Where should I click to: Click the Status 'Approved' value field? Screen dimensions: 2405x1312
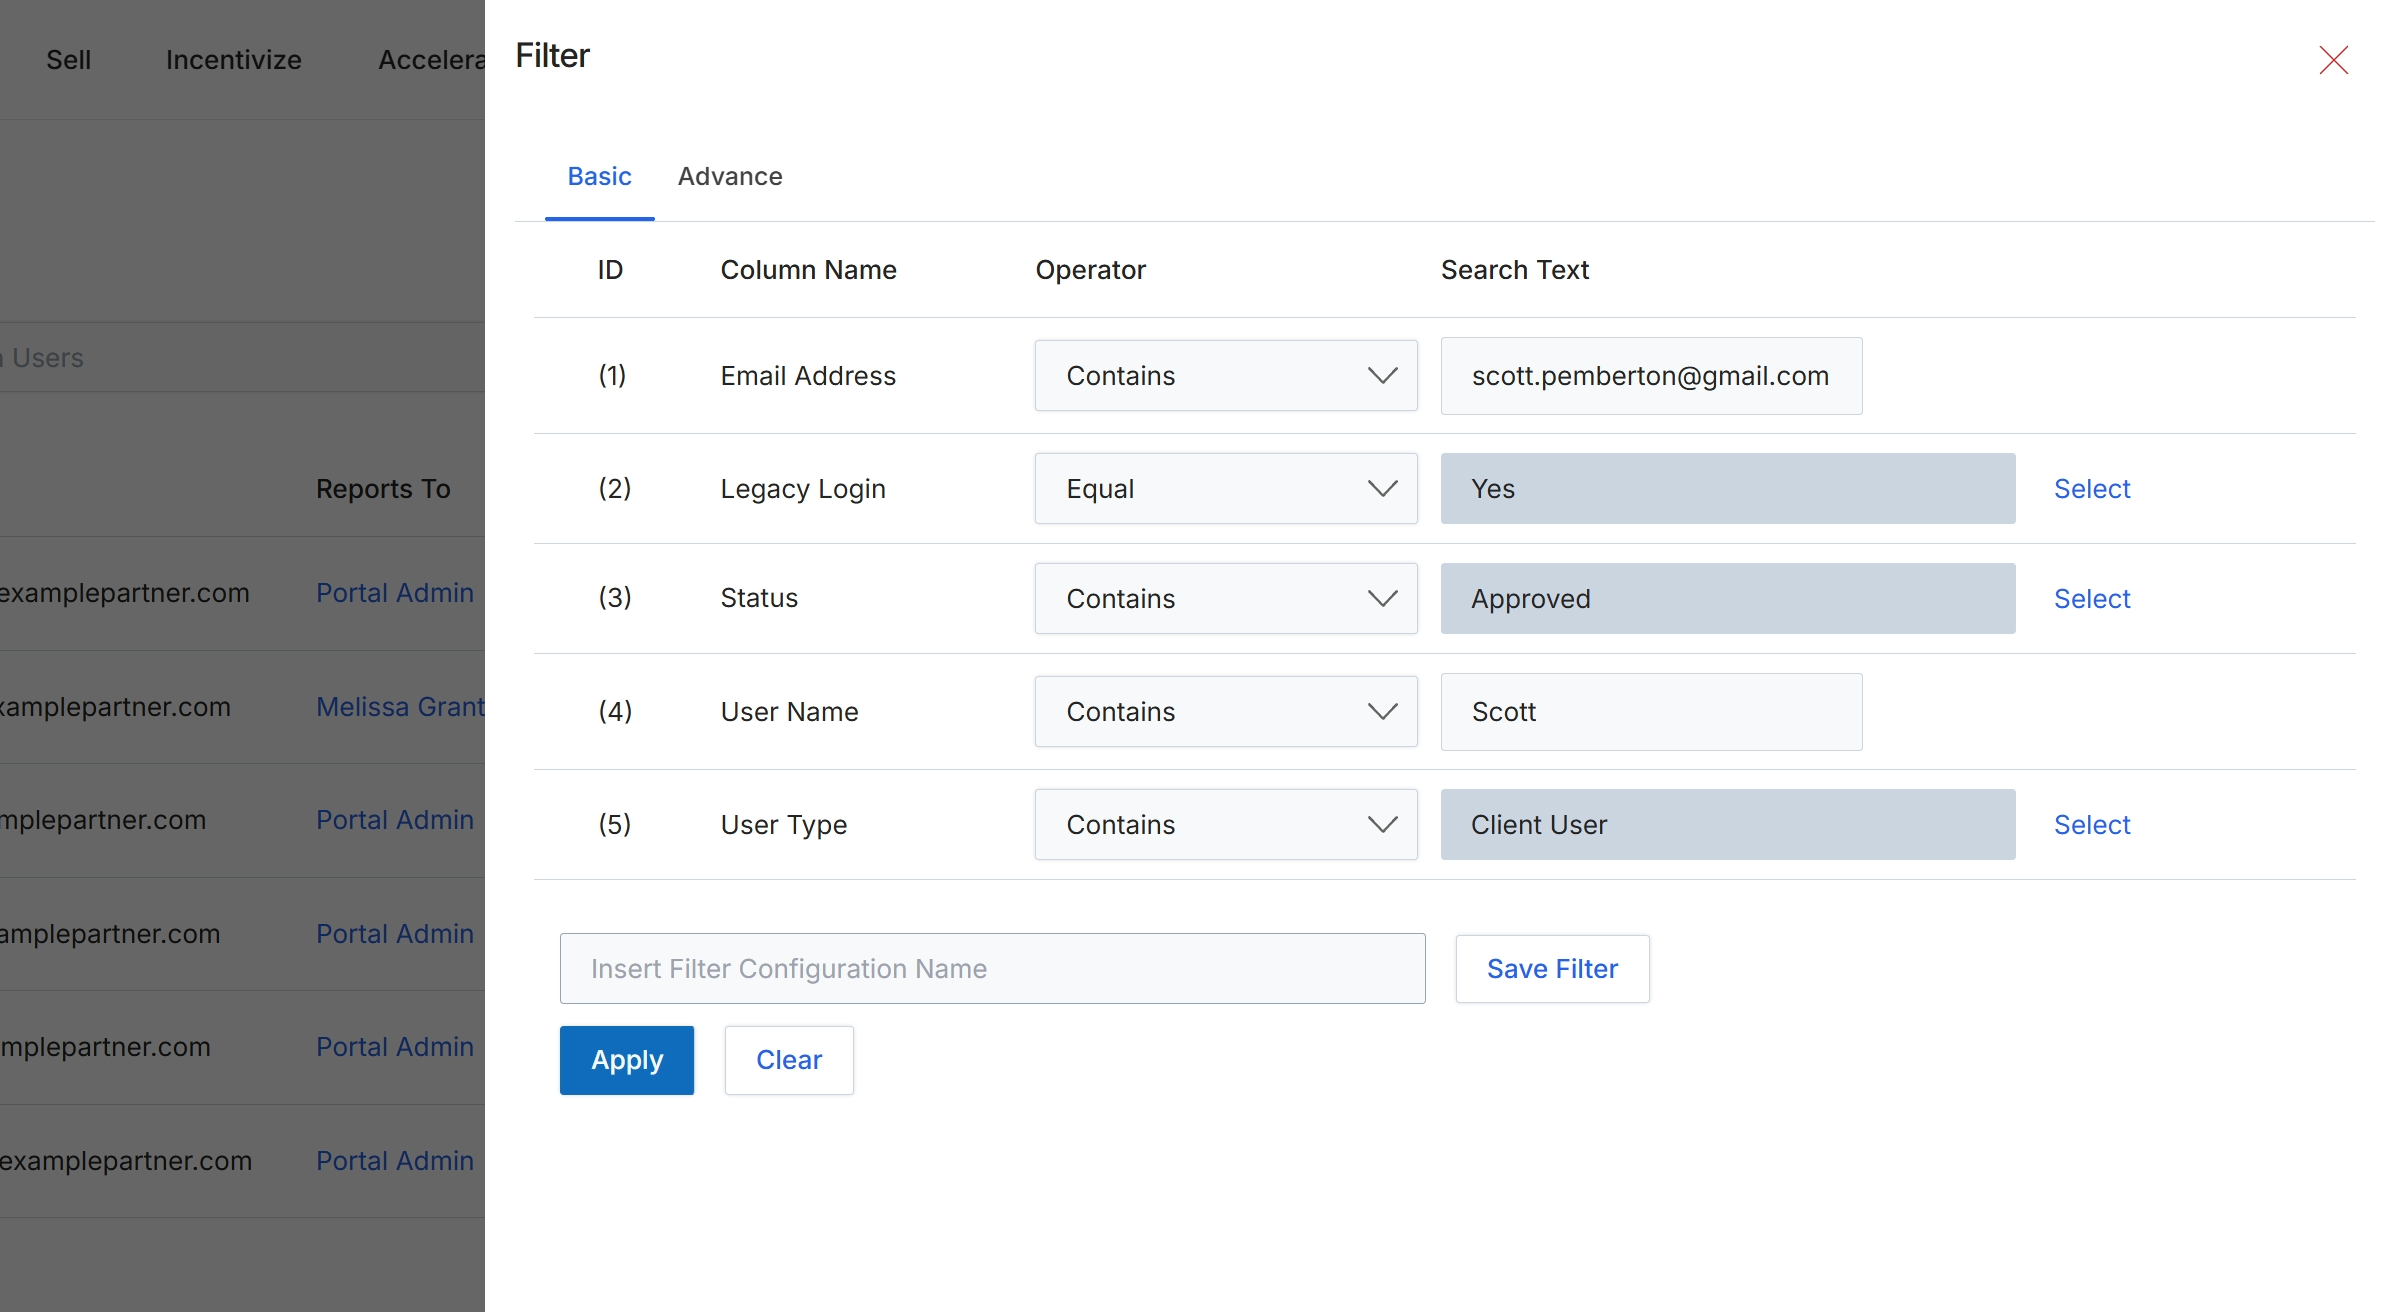(1728, 598)
